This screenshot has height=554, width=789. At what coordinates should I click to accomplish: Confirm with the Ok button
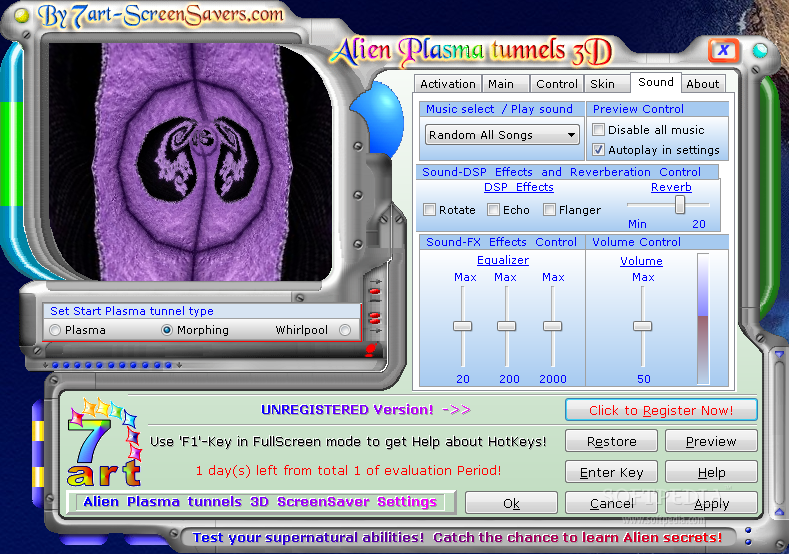(x=511, y=503)
